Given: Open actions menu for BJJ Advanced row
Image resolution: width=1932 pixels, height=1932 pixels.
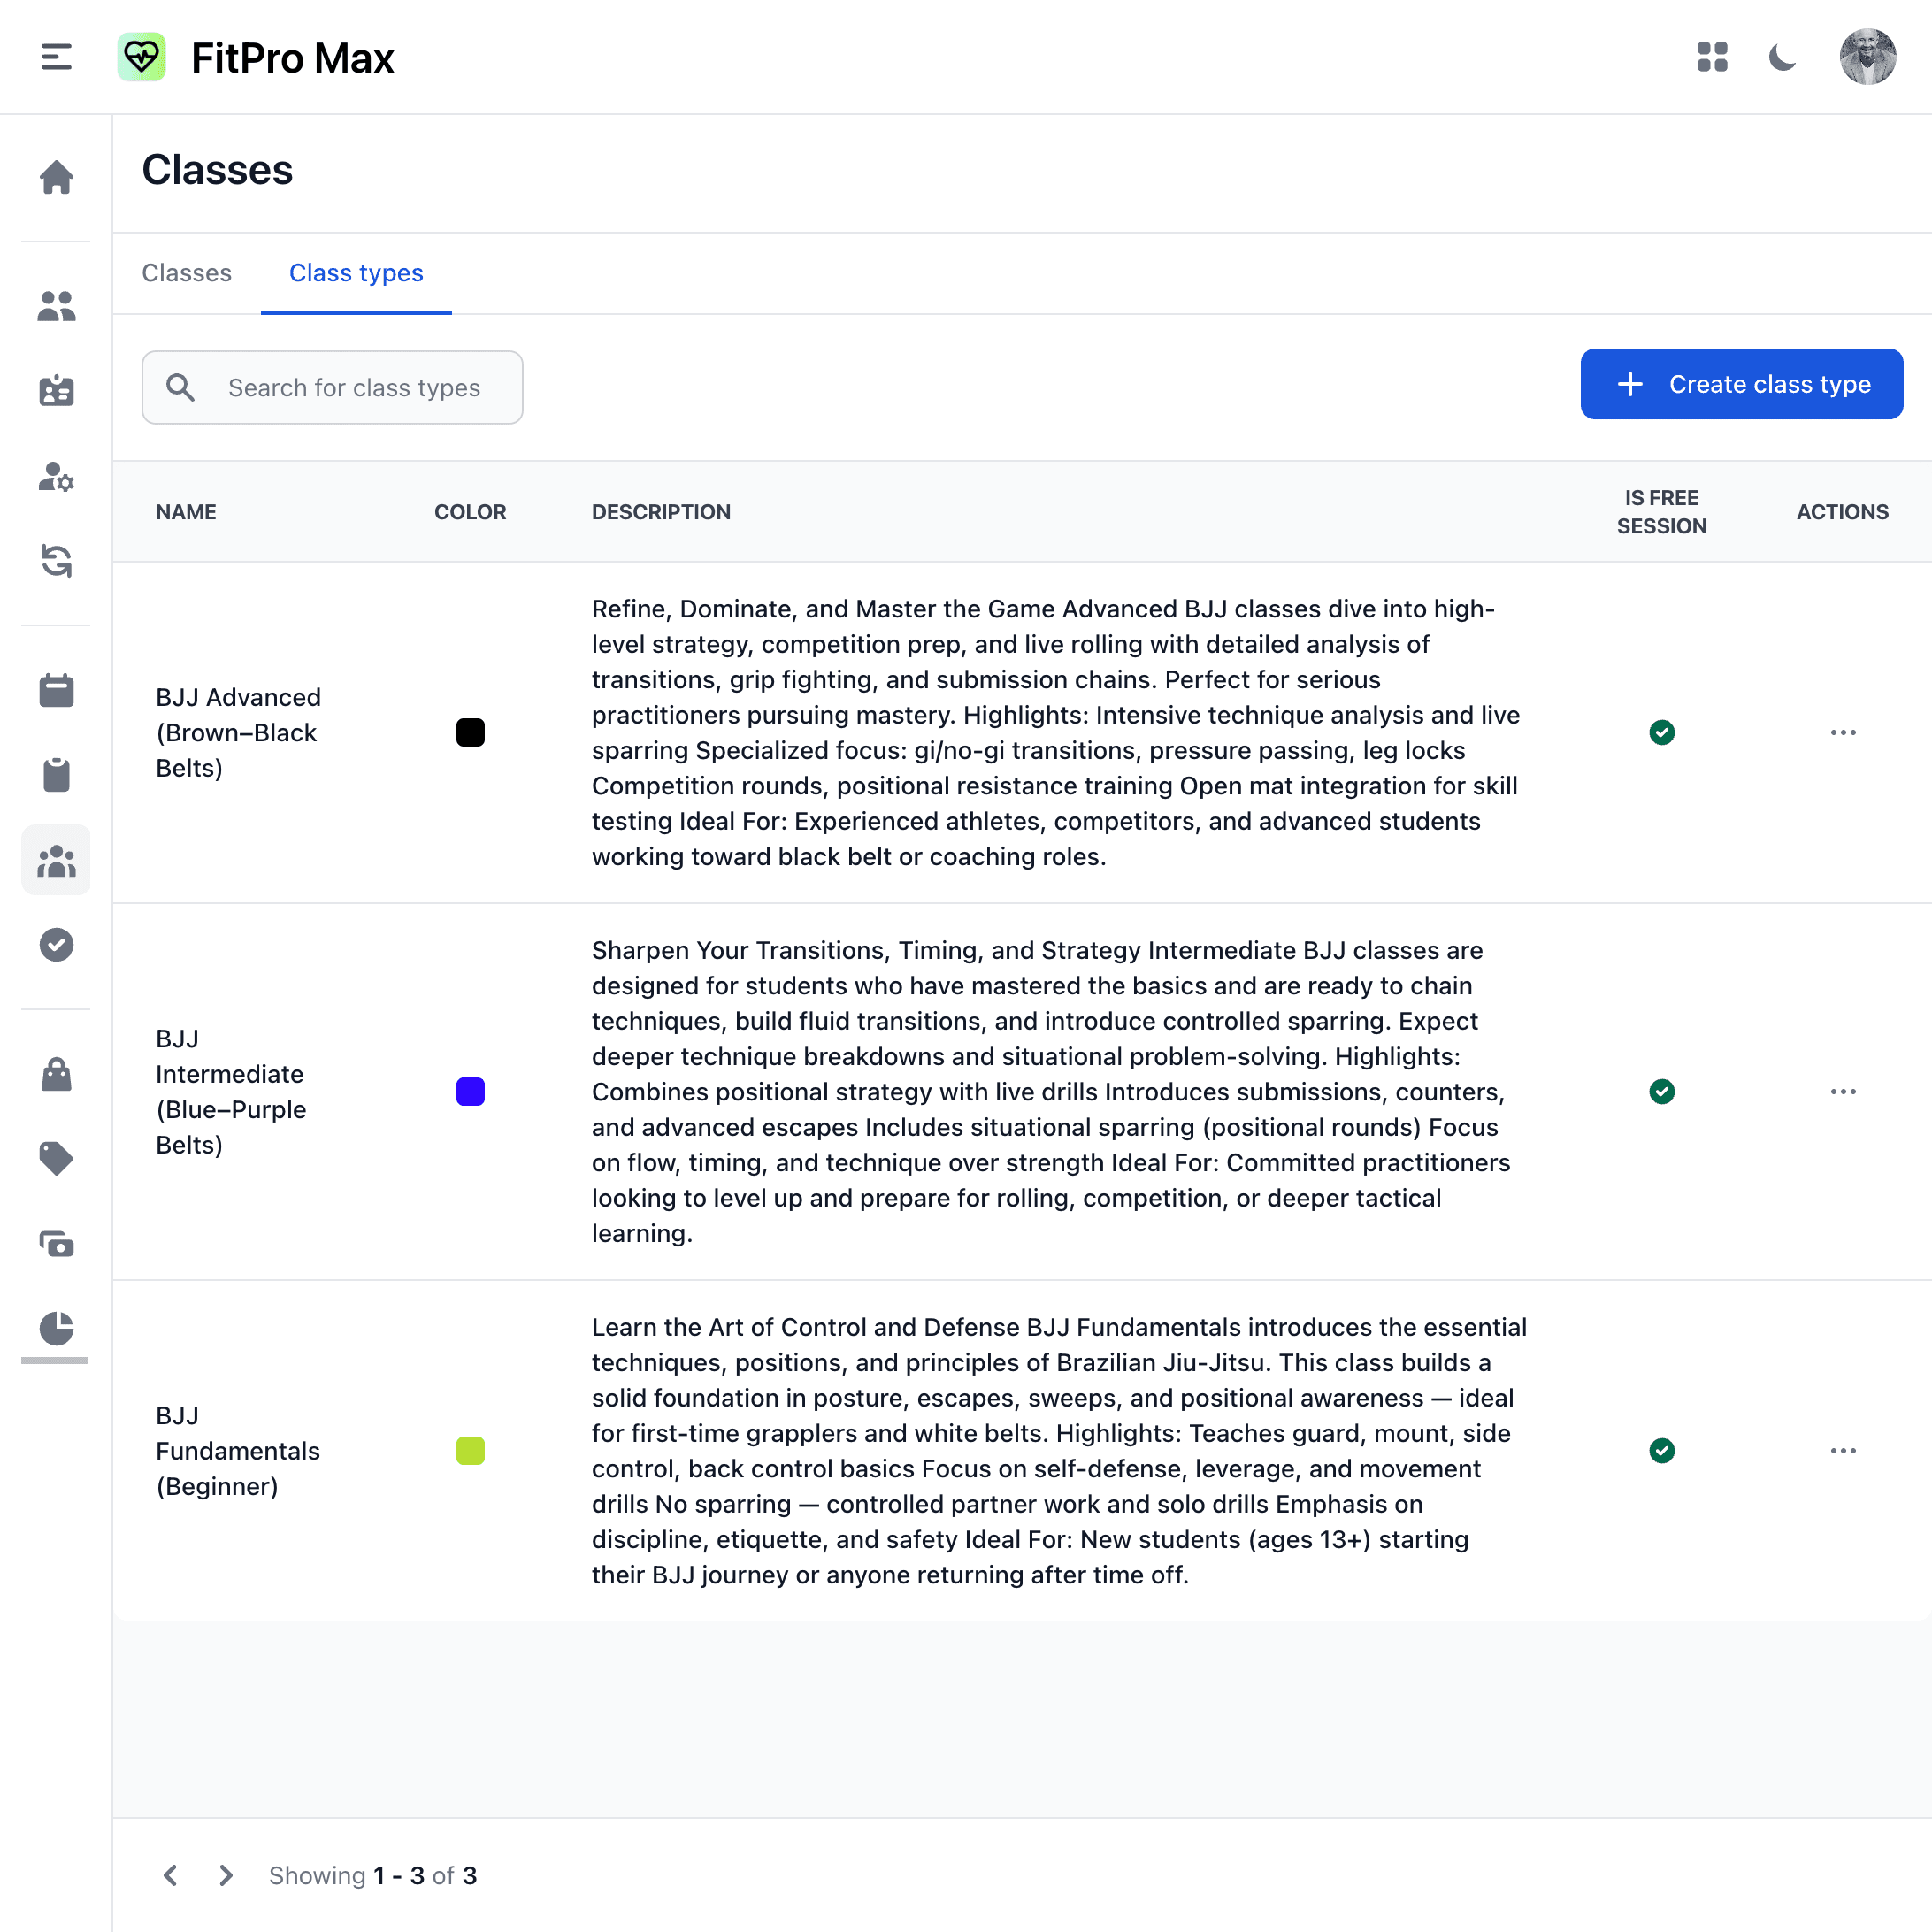Looking at the screenshot, I should [1842, 733].
